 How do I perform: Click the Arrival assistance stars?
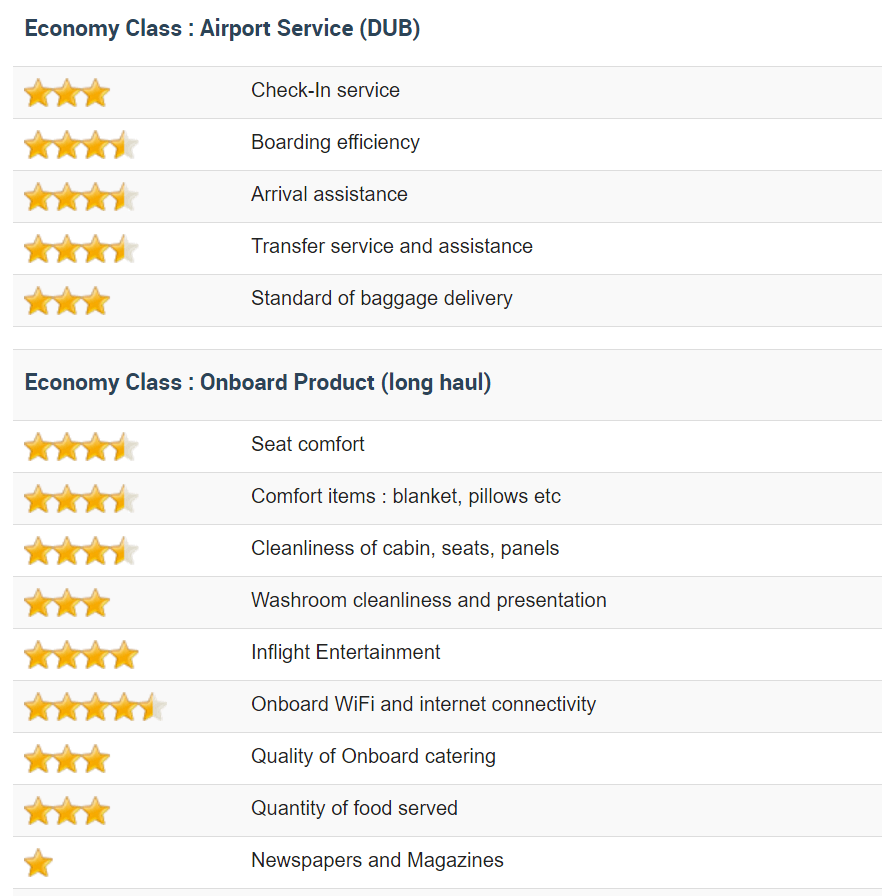tap(80, 197)
